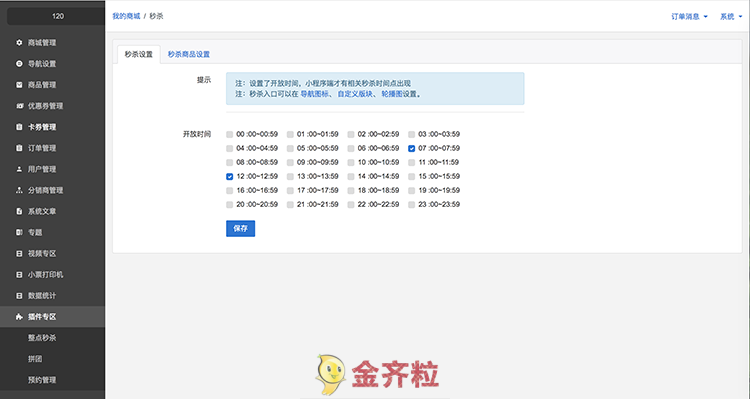The height and width of the screenshot is (399, 750).
Task: Select the 18:00~18:59 checkbox
Action: click(x=351, y=190)
